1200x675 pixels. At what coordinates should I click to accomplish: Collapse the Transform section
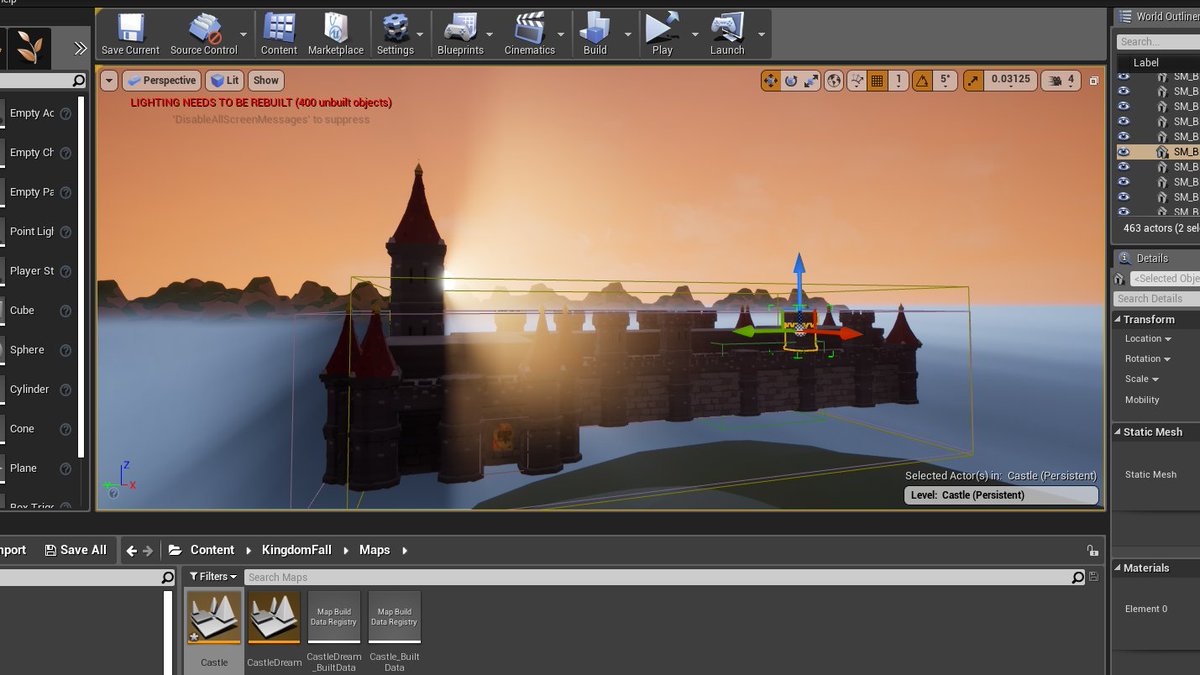click(x=1117, y=320)
